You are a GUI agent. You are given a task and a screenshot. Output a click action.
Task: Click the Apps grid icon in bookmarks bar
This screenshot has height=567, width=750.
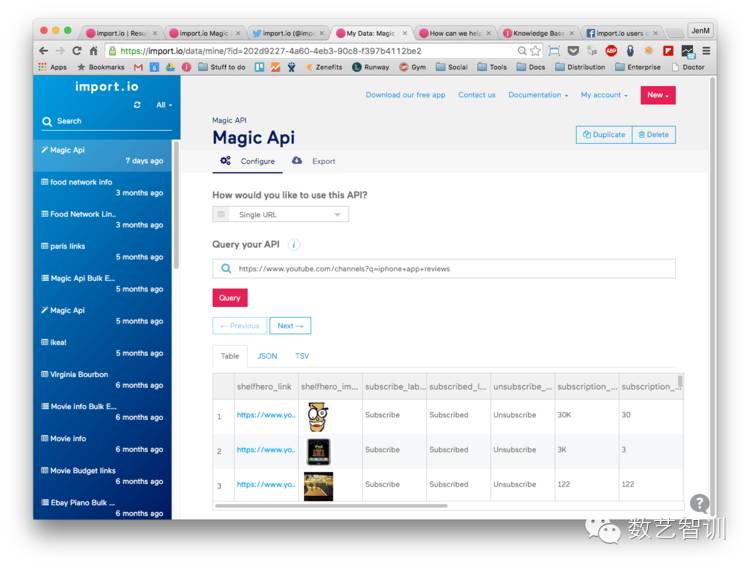(x=43, y=67)
